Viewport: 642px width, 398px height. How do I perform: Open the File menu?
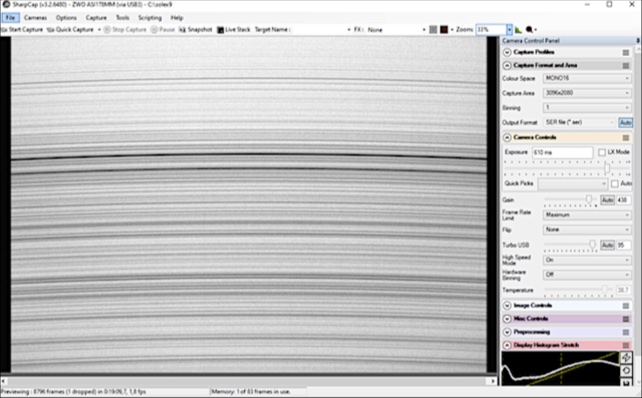(x=10, y=18)
